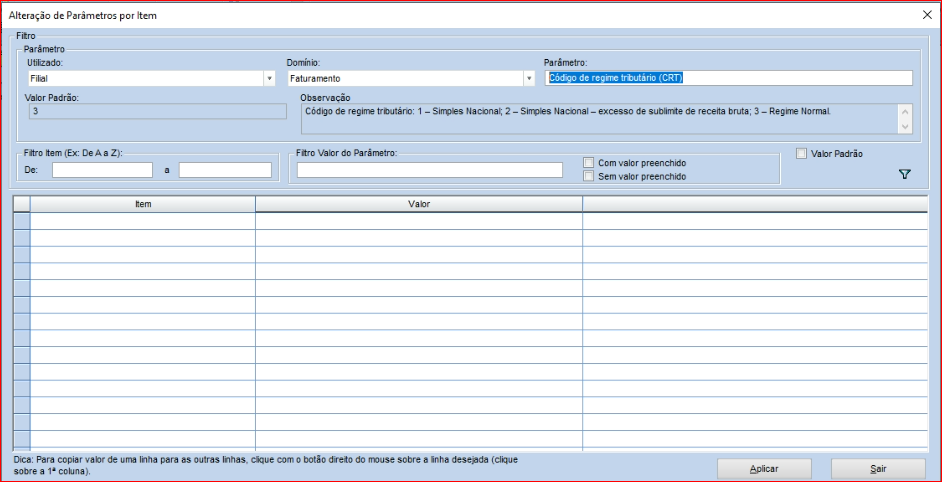
Task: Click the Item column header
Action: (143, 204)
